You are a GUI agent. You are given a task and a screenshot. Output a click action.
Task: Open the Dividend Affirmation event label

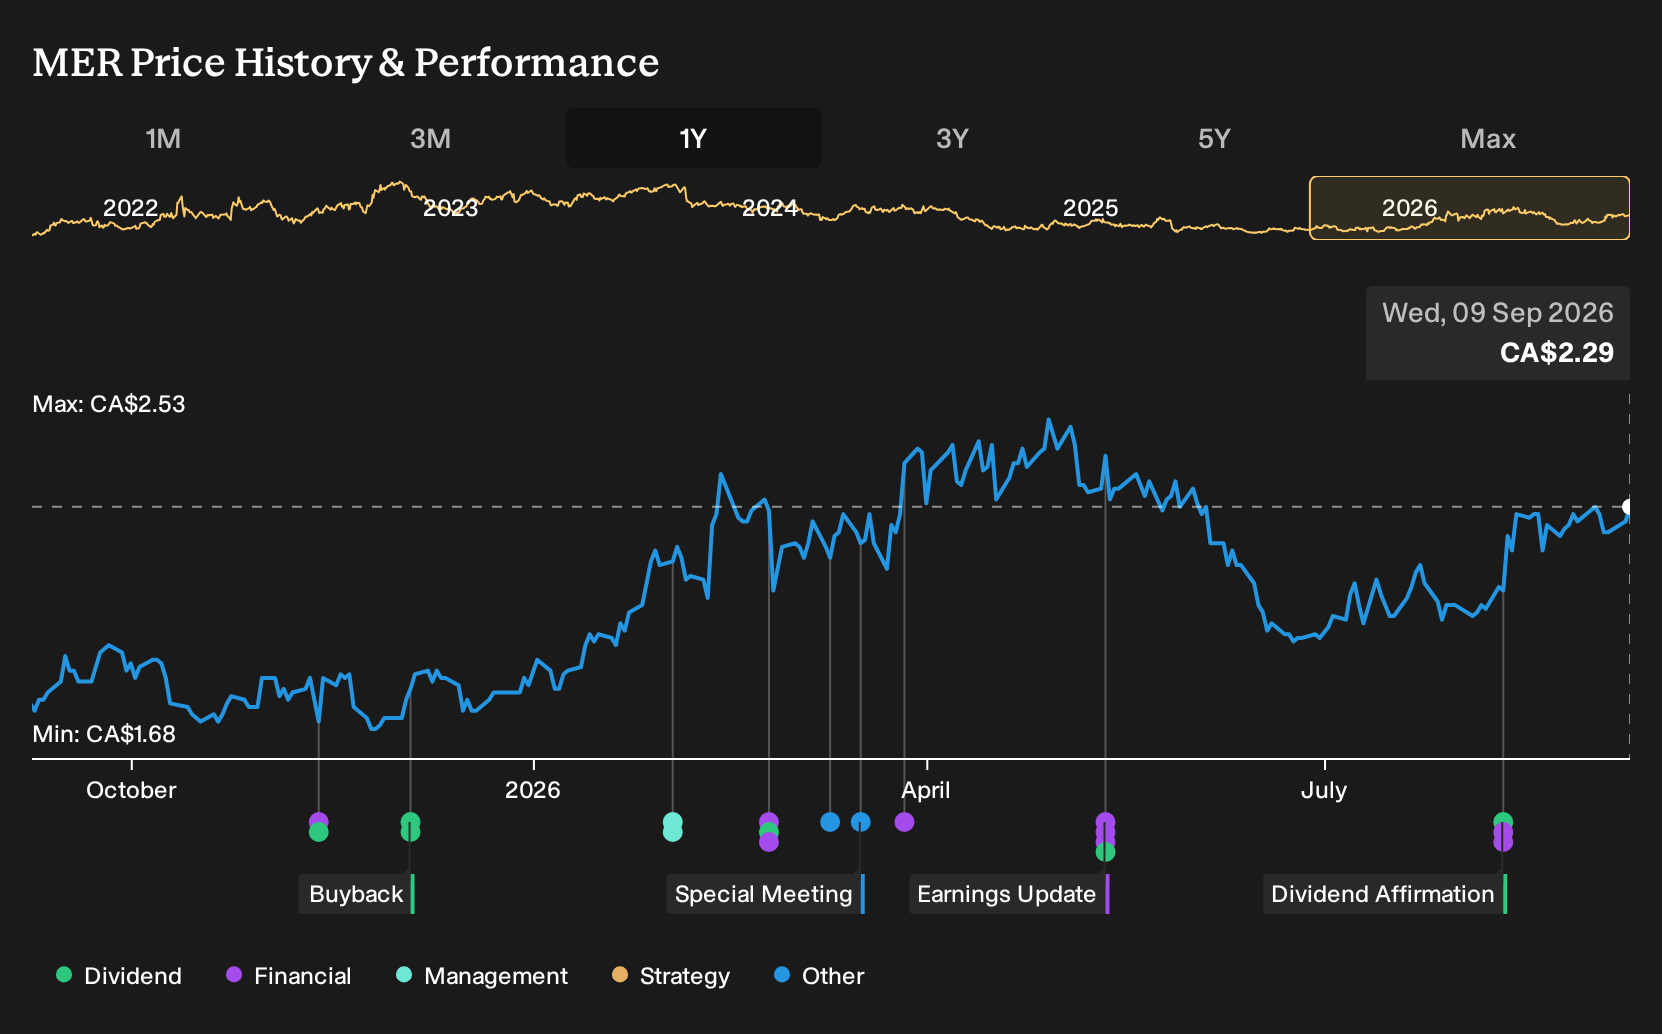pyautogui.click(x=1384, y=894)
